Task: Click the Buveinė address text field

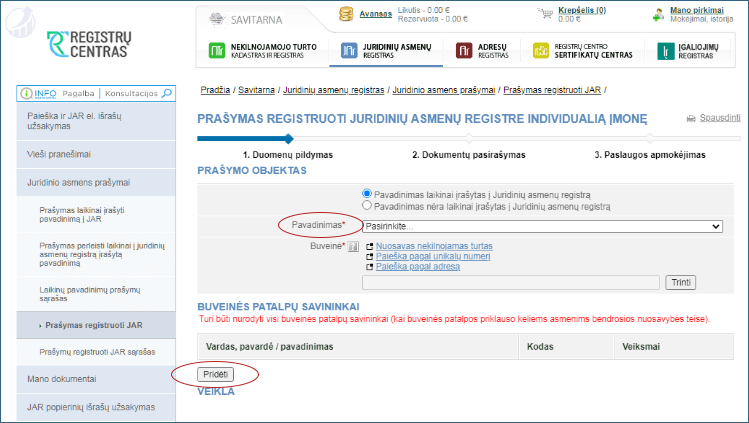Action: coord(511,282)
